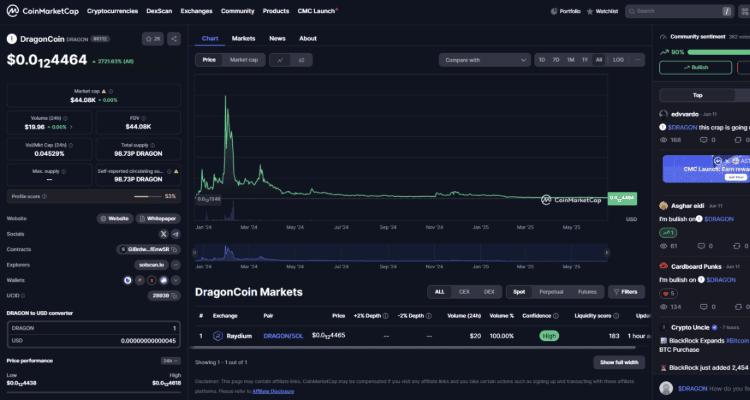Image resolution: width=750 pixels, height=400 pixels.
Task: Switch to the News tab
Action: pyautogui.click(x=277, y=38)
